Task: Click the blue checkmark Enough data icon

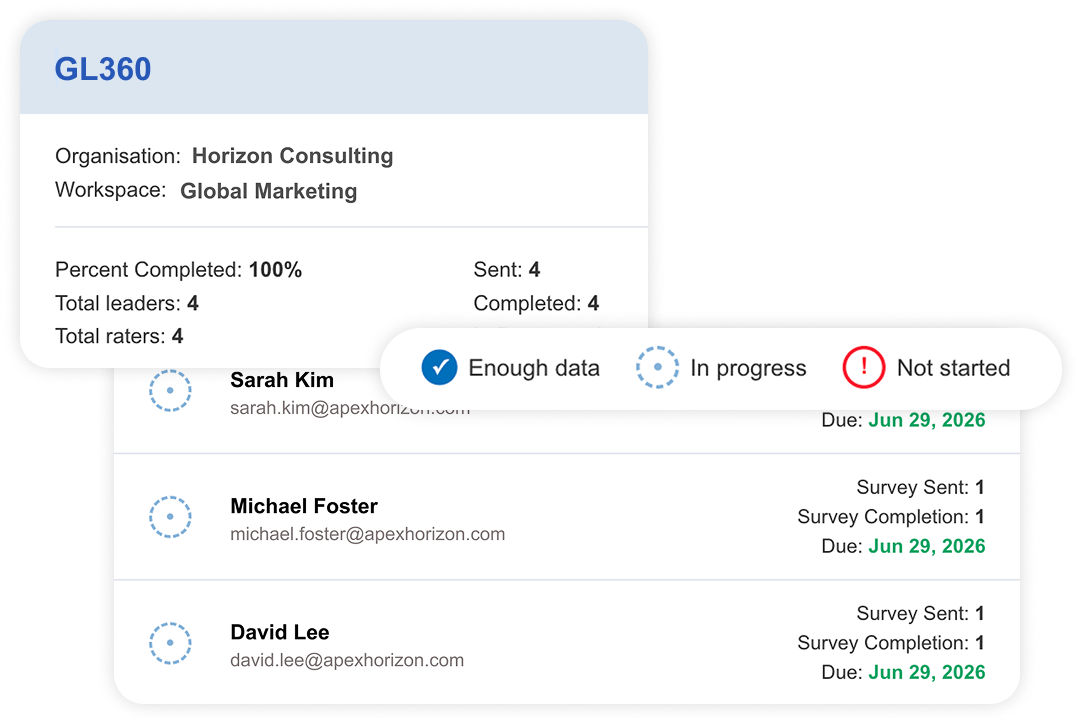Action: click(x=440, y=367)
